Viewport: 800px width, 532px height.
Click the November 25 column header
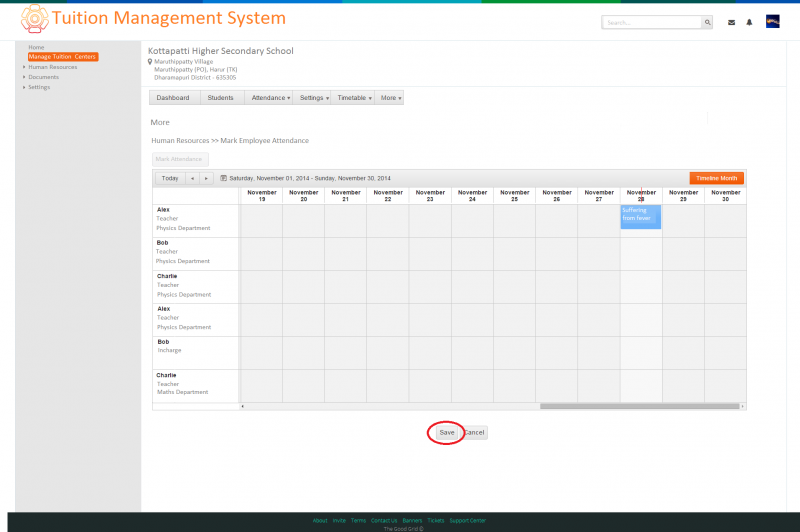click(515, 196)
